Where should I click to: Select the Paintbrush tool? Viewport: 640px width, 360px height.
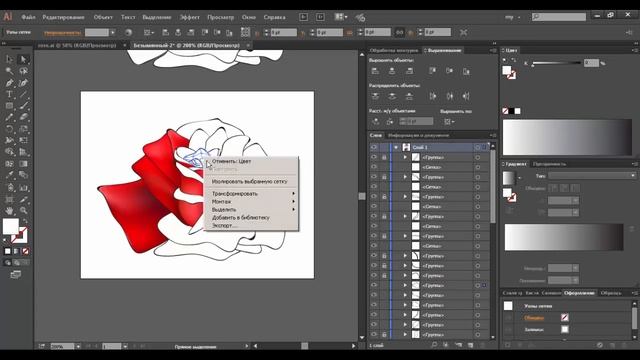(x=23, y=105)
